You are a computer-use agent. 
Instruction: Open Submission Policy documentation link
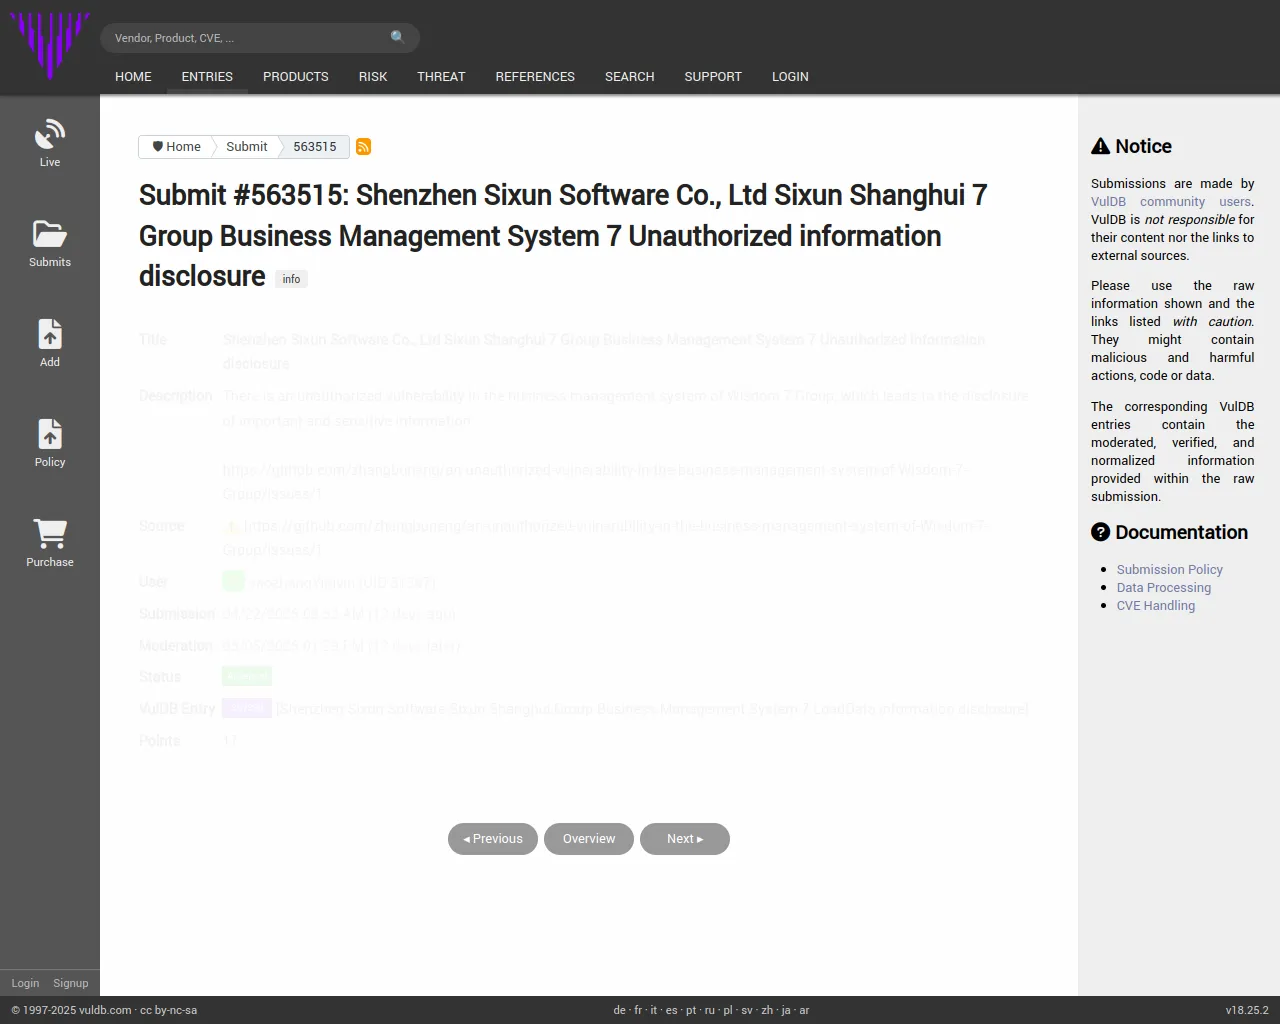1170,570
